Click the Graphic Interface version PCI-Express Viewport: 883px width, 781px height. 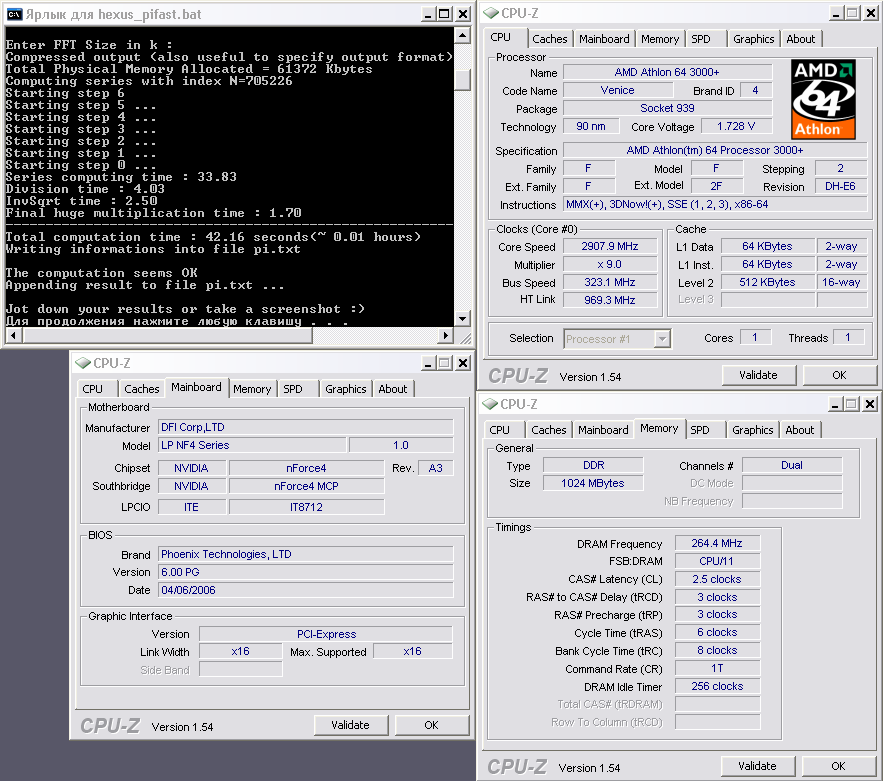(326, 635)
